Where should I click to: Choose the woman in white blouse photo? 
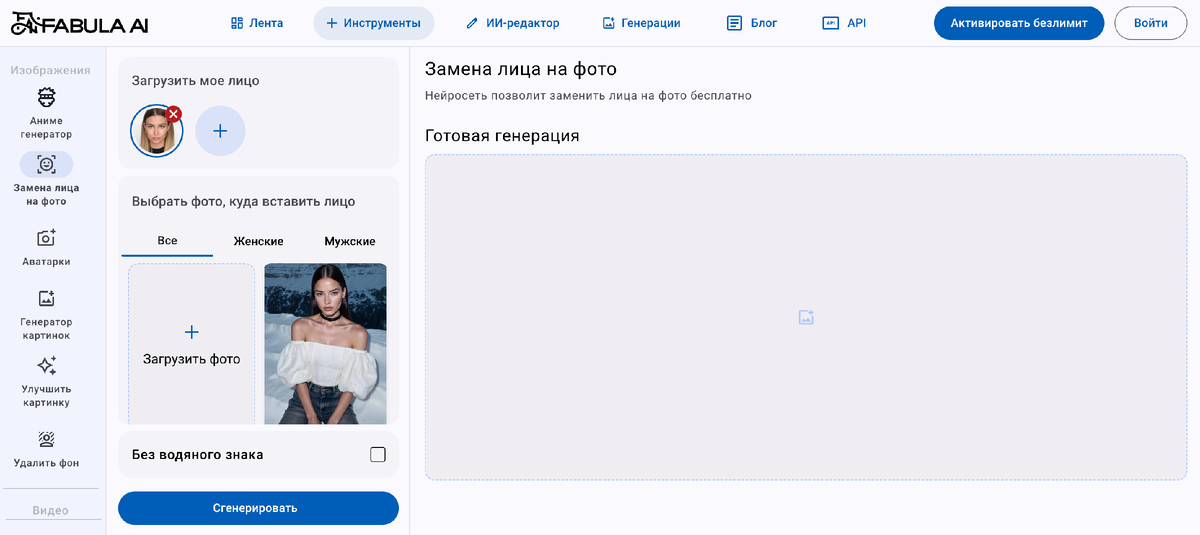pyautogui.click(x=325, y=344)
